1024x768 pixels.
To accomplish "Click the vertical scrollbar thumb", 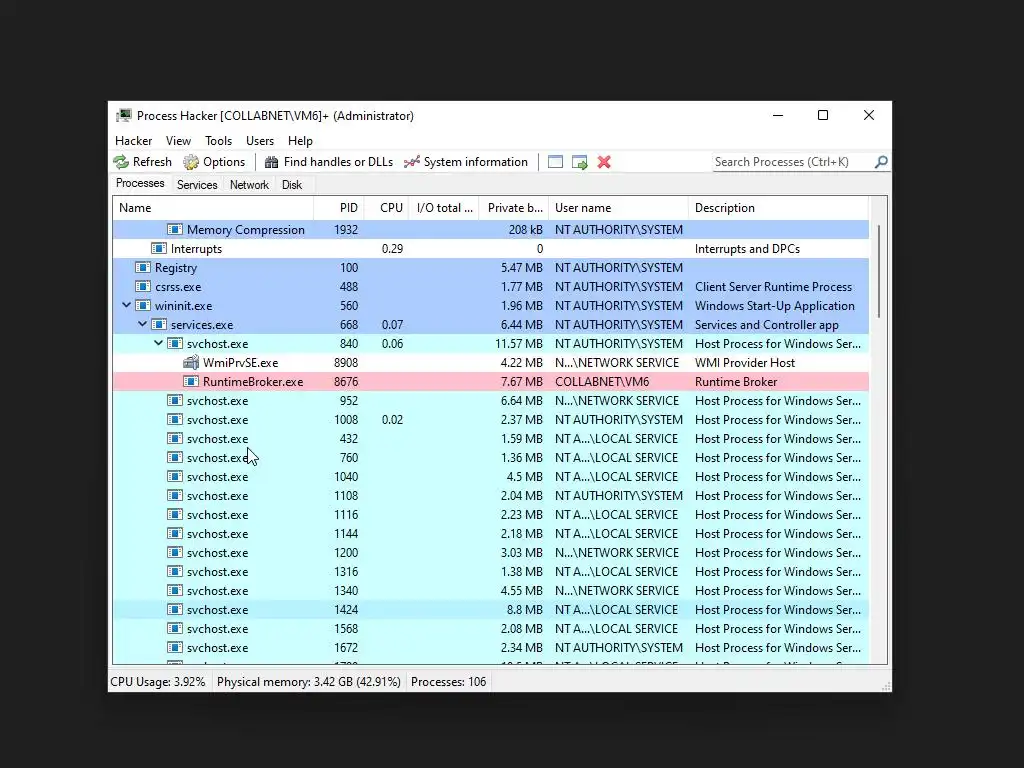I will tap(879, 271).
